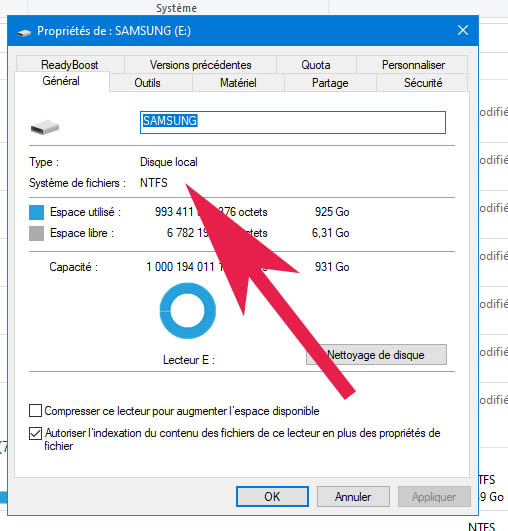Click the SAMSUNG volume name field

tap(293, 122)
